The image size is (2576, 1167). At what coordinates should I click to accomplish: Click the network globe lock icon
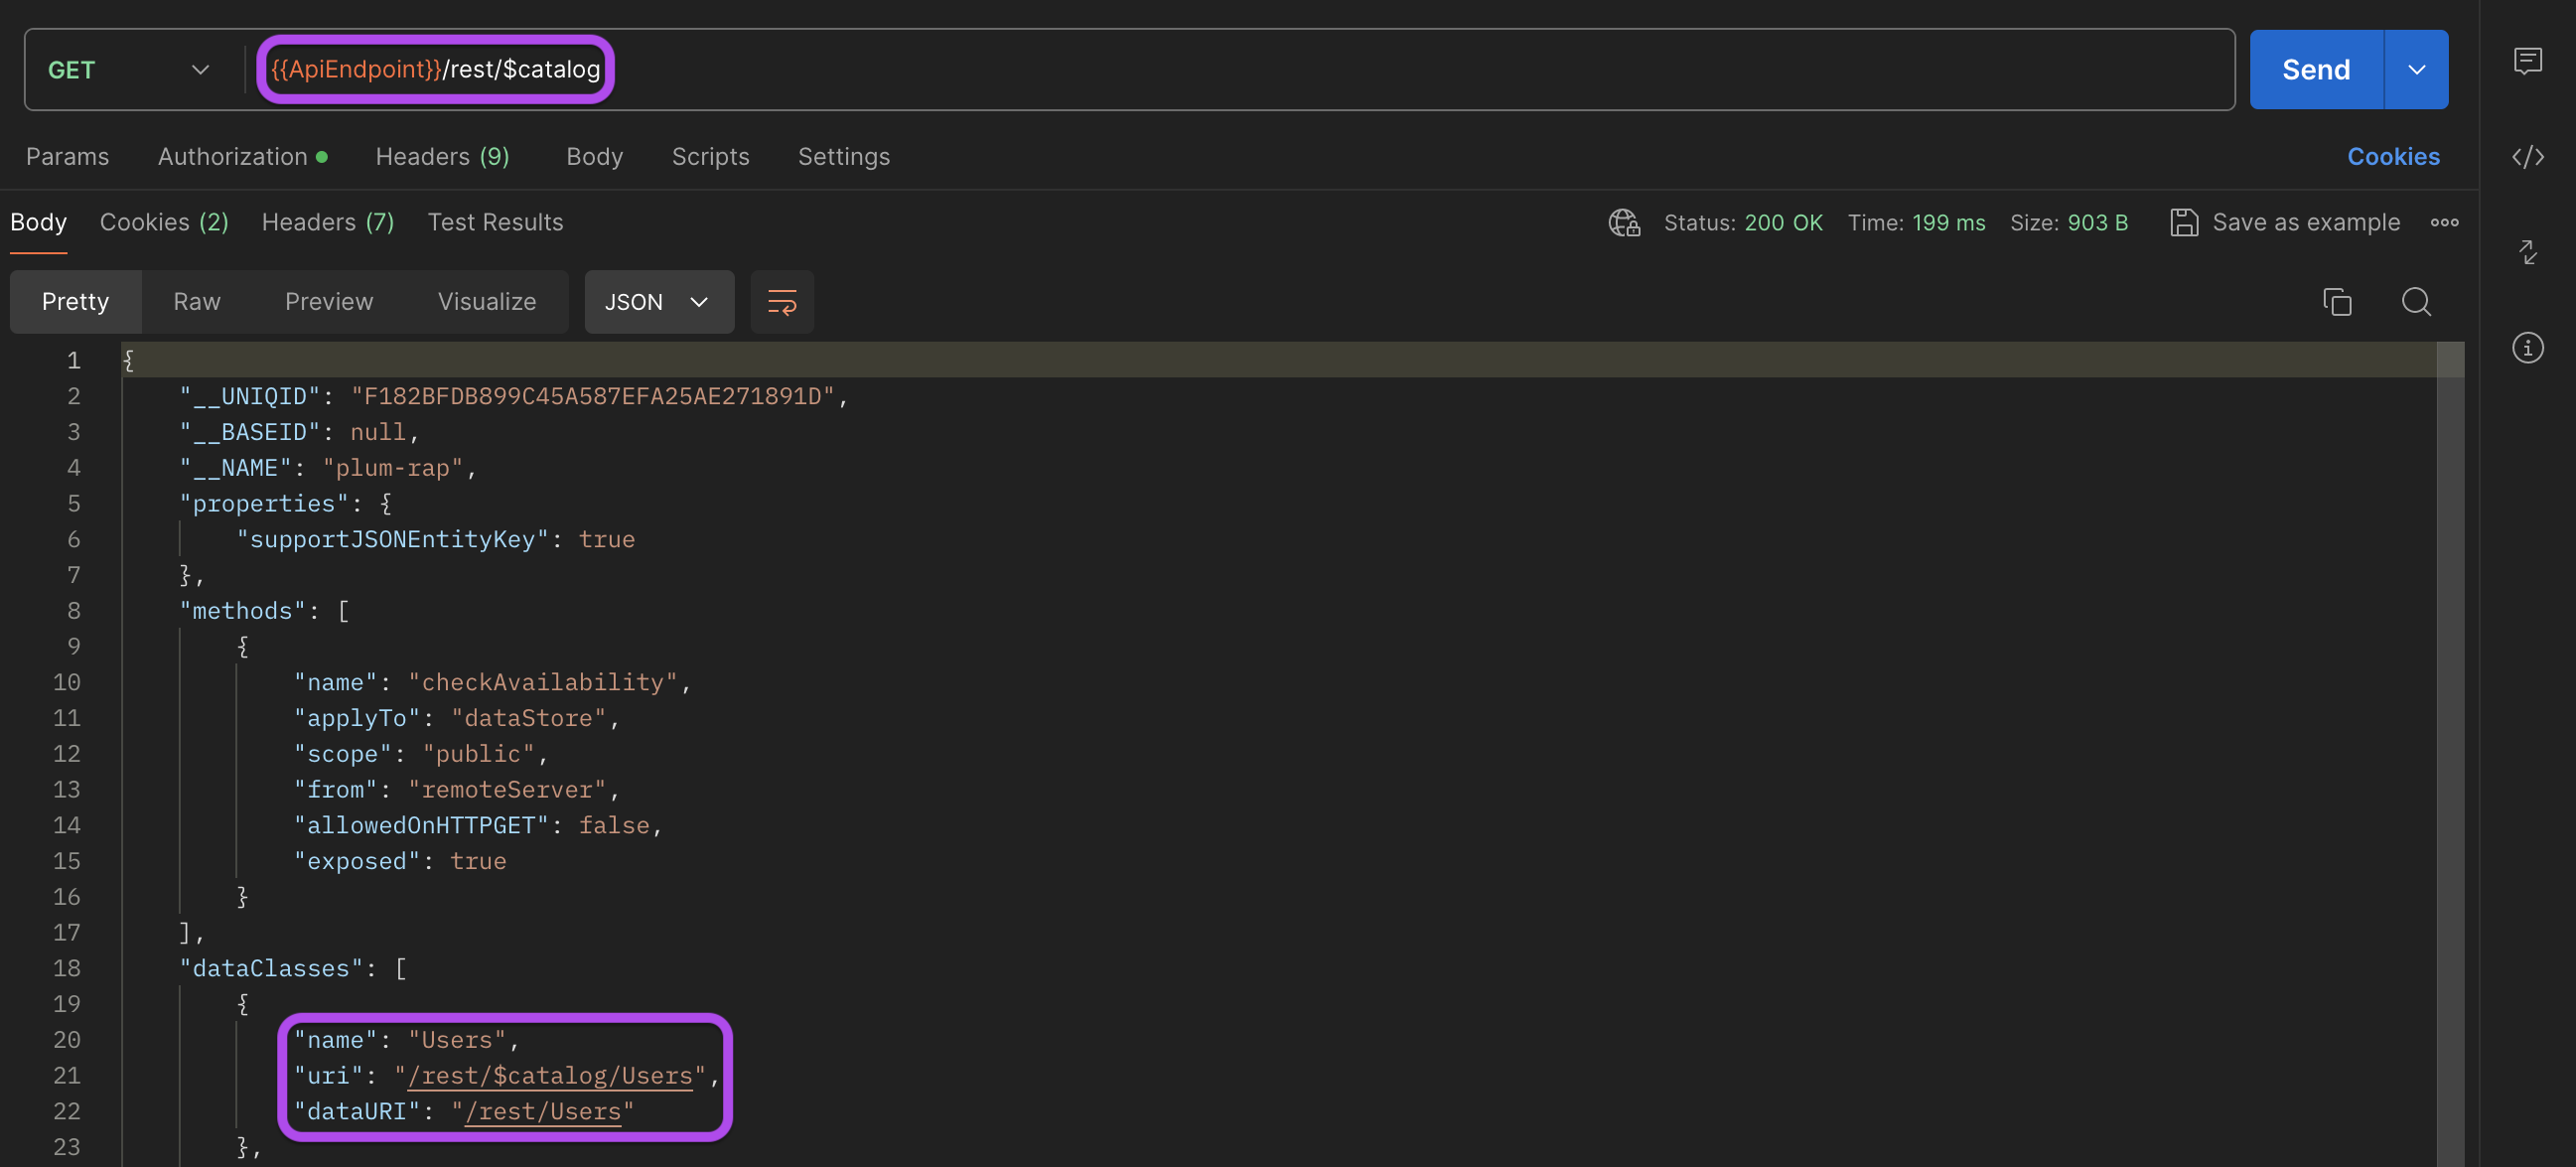pyautogui.click(x=1623, y=222)
